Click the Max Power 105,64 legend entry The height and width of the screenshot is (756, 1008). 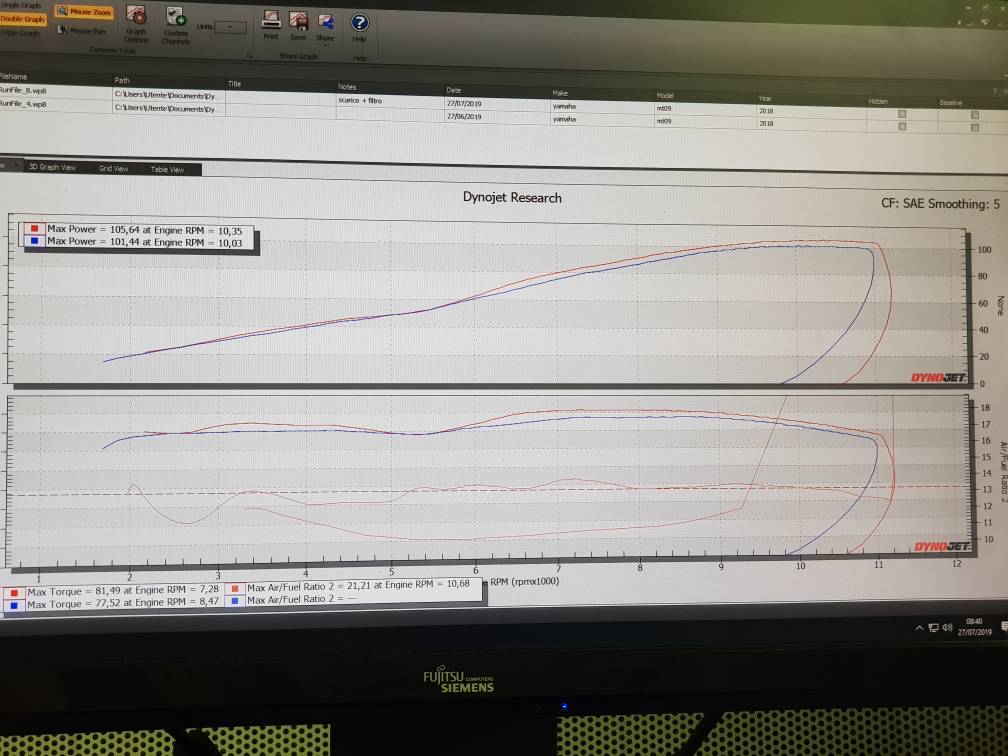[145, 230]
